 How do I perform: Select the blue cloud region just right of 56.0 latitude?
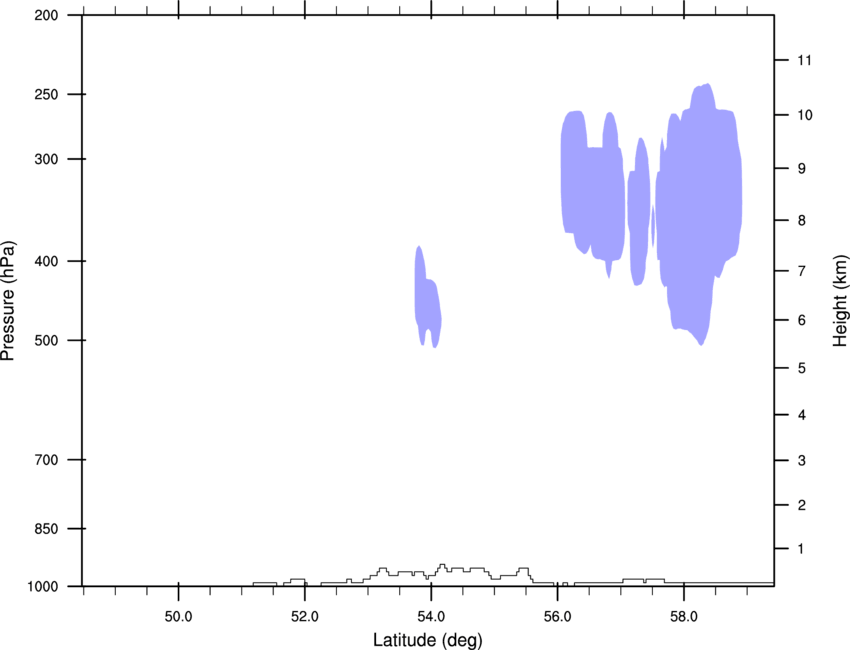point(591,195)
